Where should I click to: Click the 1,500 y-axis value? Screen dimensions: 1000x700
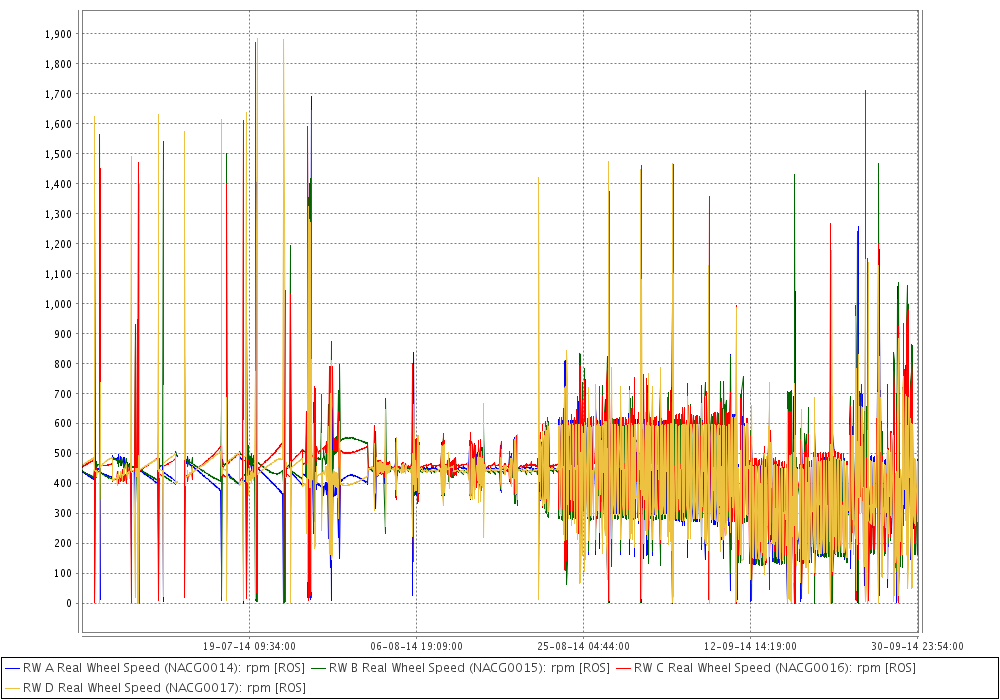59,154
